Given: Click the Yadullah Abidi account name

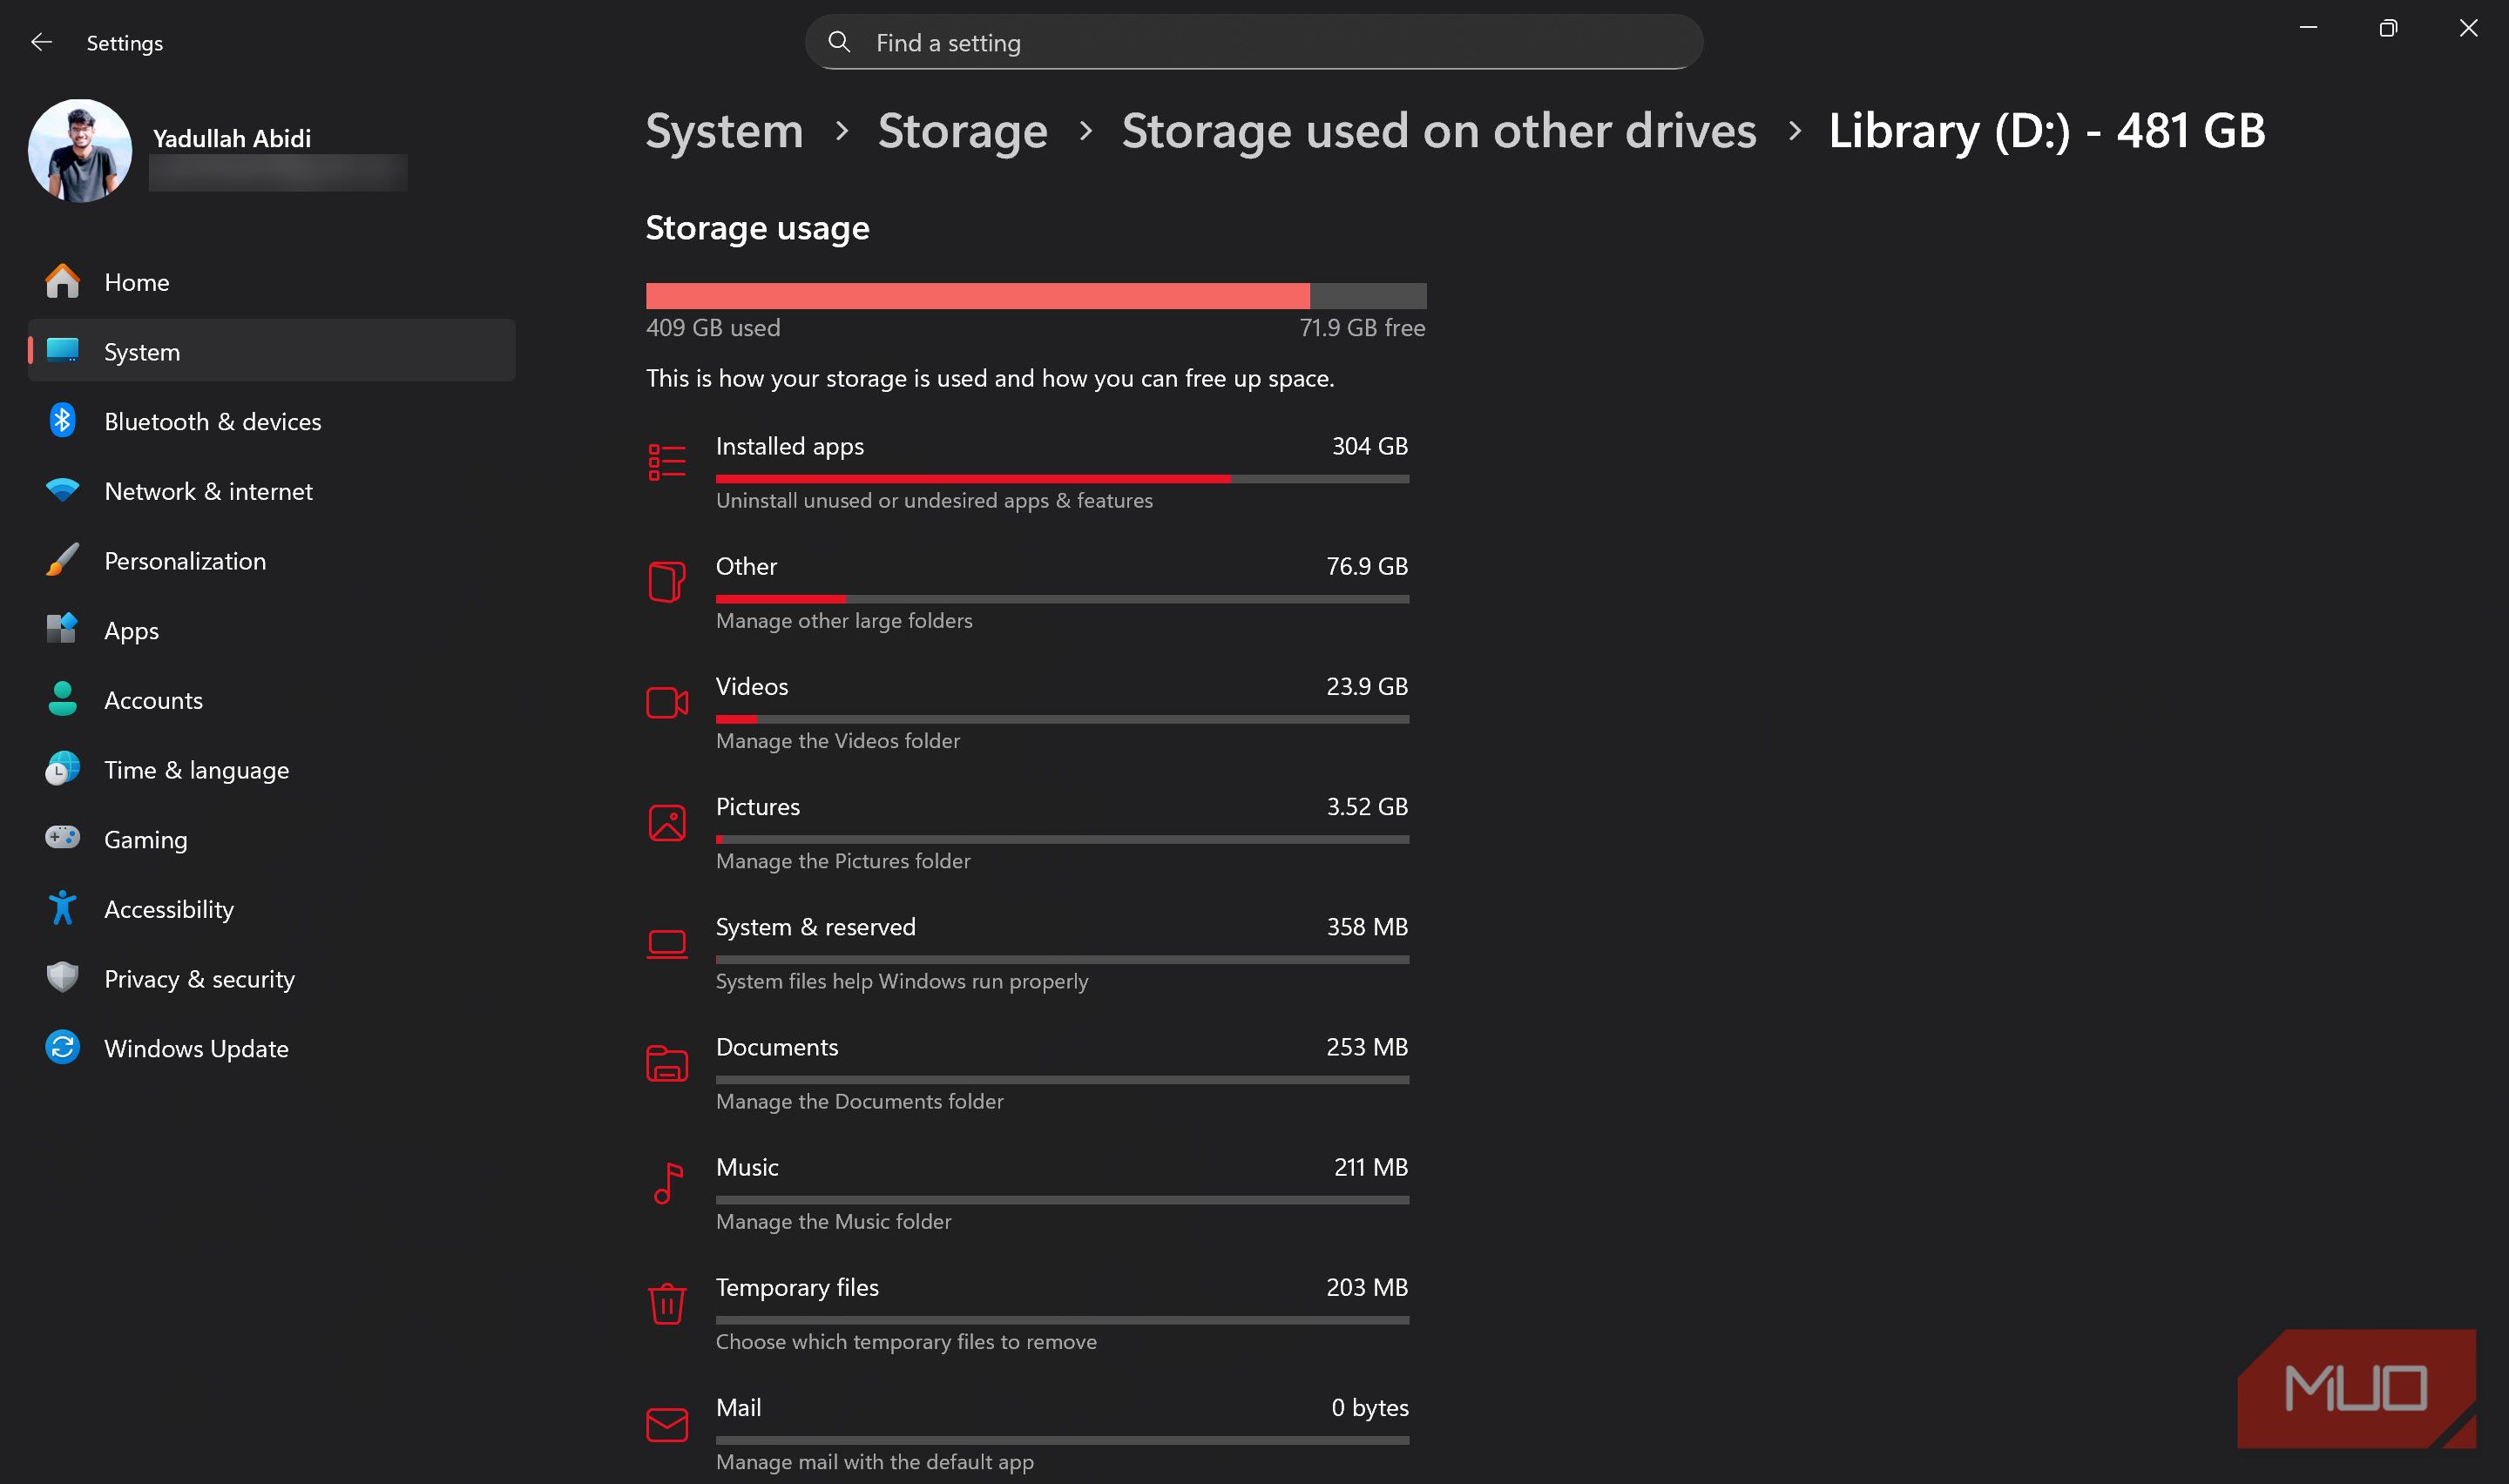Looking at the screenshot, I should tap(232, 138).
